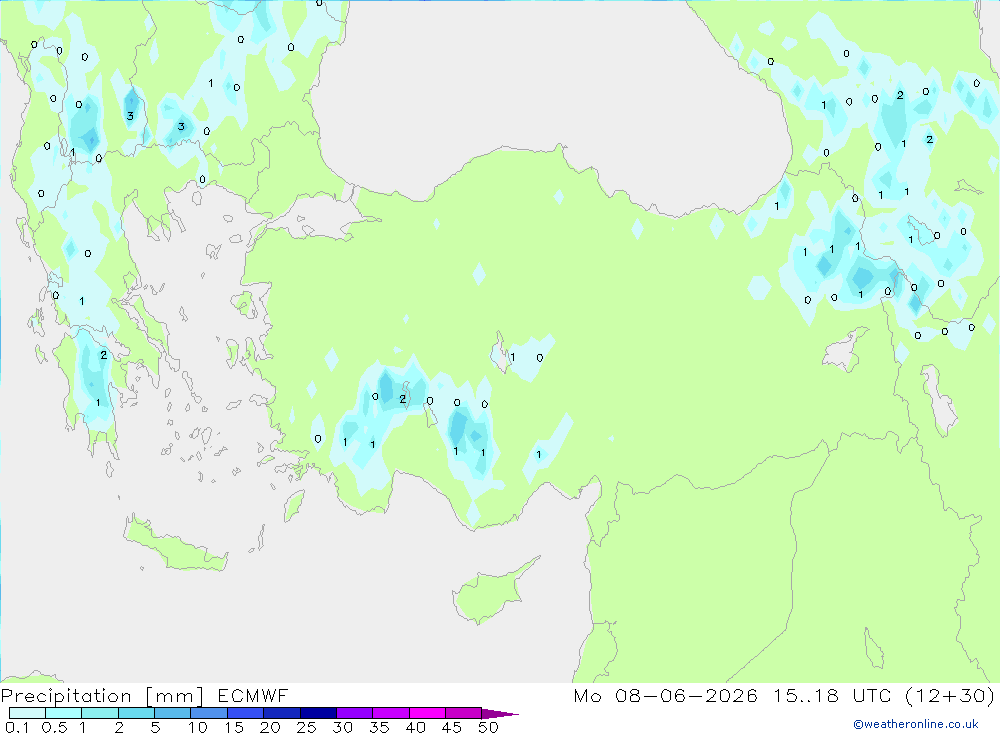
Task: Click the 0.1–0.5 mm legend swatch
Action: click(x=27, y=713)
